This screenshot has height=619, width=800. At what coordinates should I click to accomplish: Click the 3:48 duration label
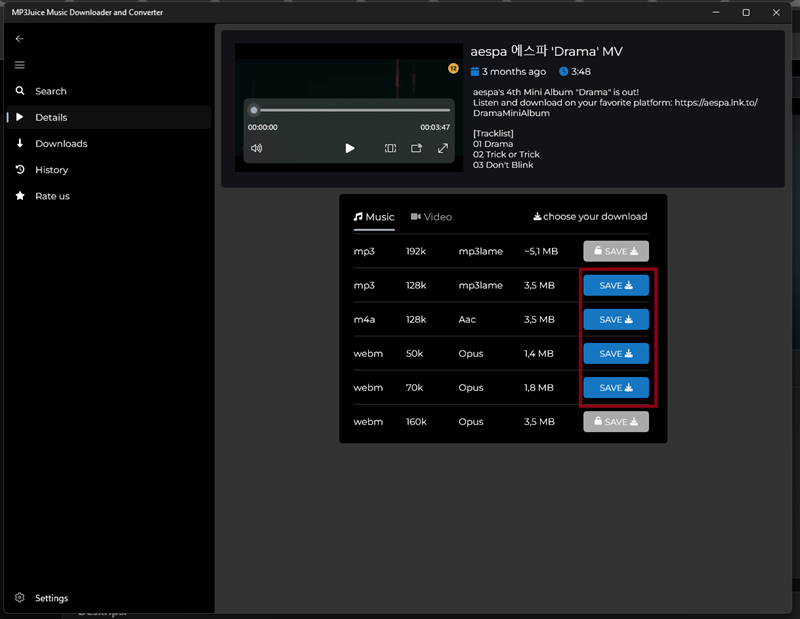[x=581, y=71]
